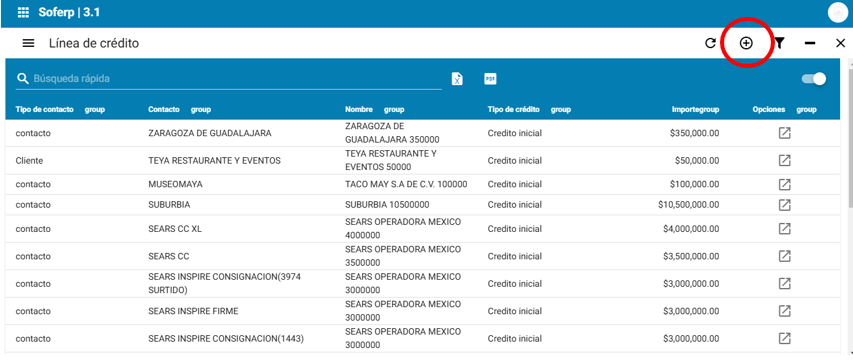
Task: Open the hamburger side menu
Action: (28, 44)
